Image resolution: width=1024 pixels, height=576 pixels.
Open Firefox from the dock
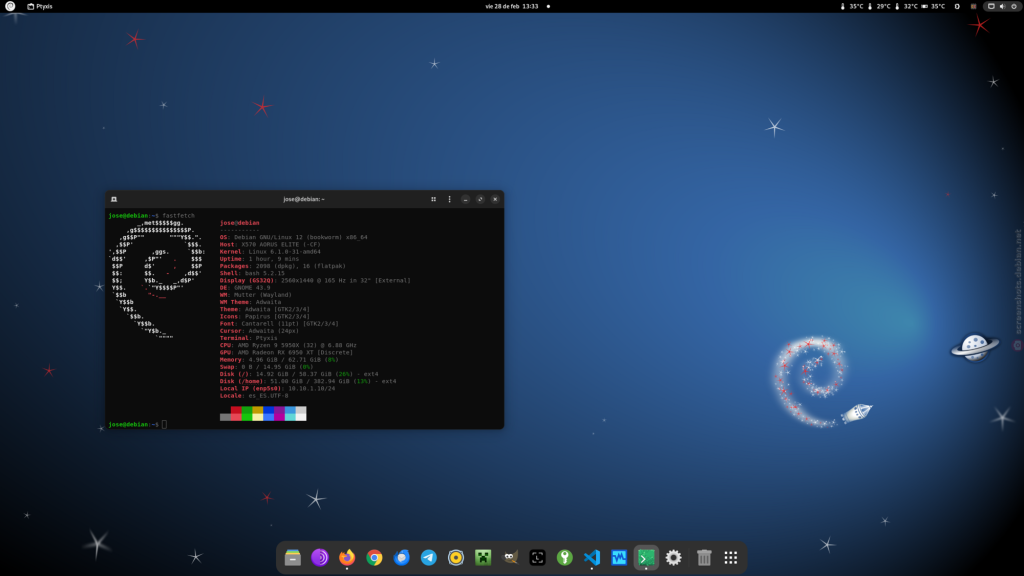click(x=347, y=558)
